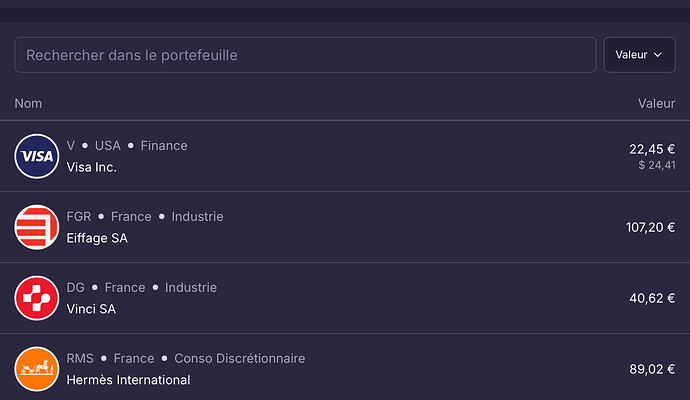The height and width of the screenshot is (400, 690).
Task: Click the FGR France Industrie tag line
Action: coord(145,217)
